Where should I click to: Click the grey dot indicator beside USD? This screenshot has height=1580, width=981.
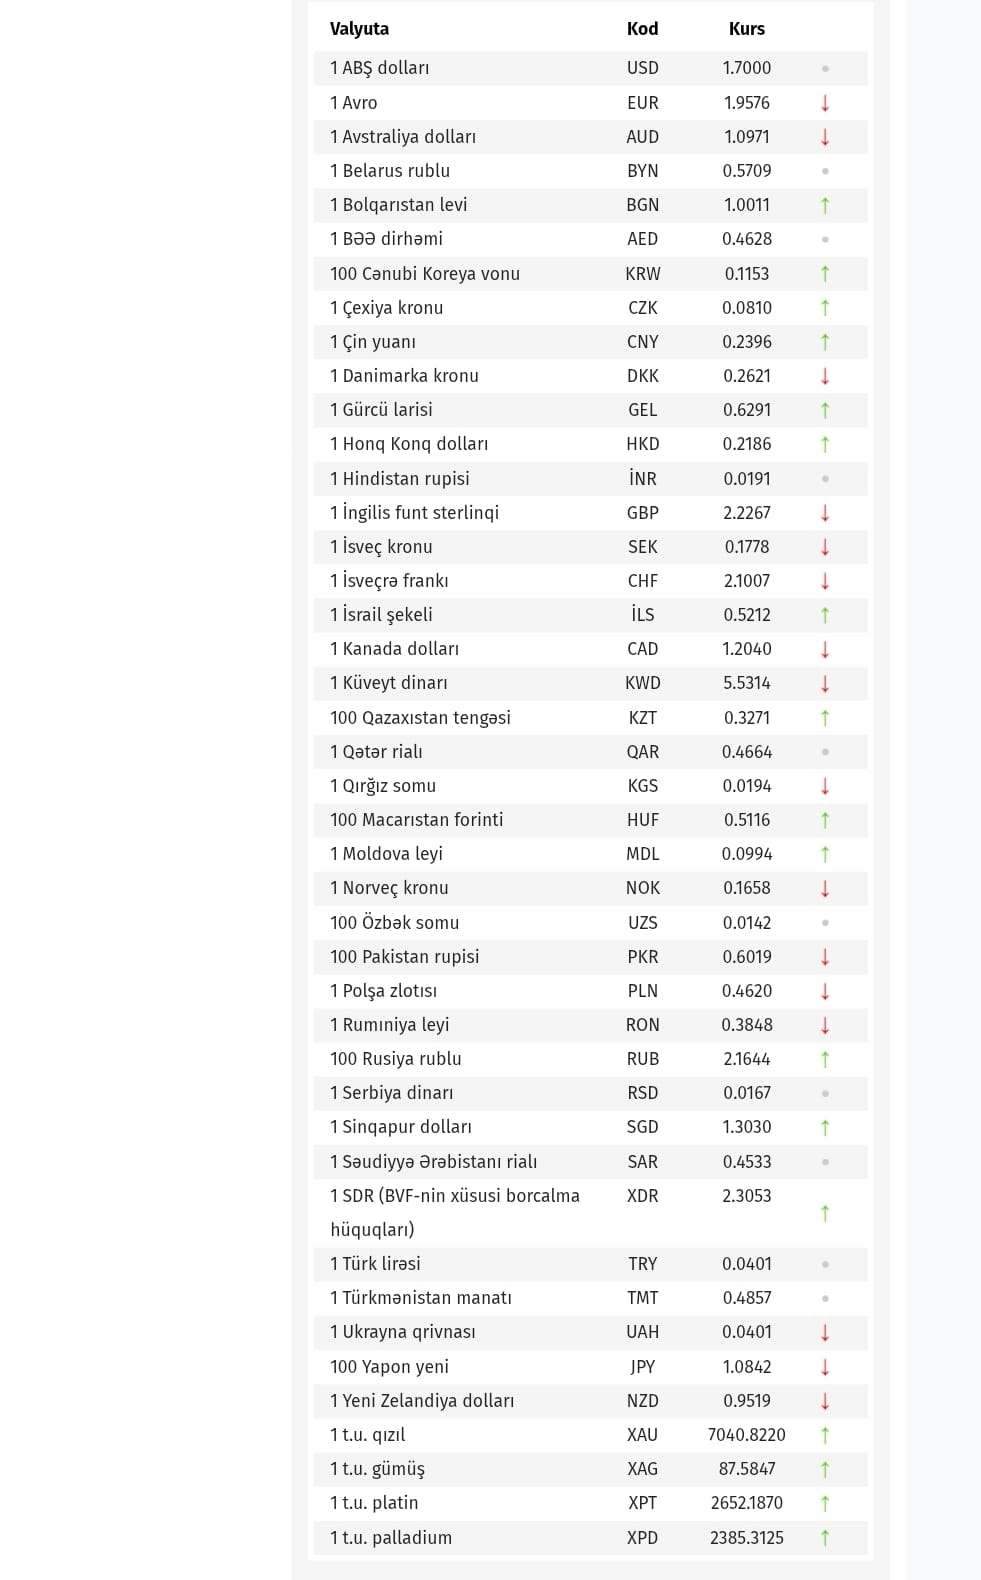point(825,69)
